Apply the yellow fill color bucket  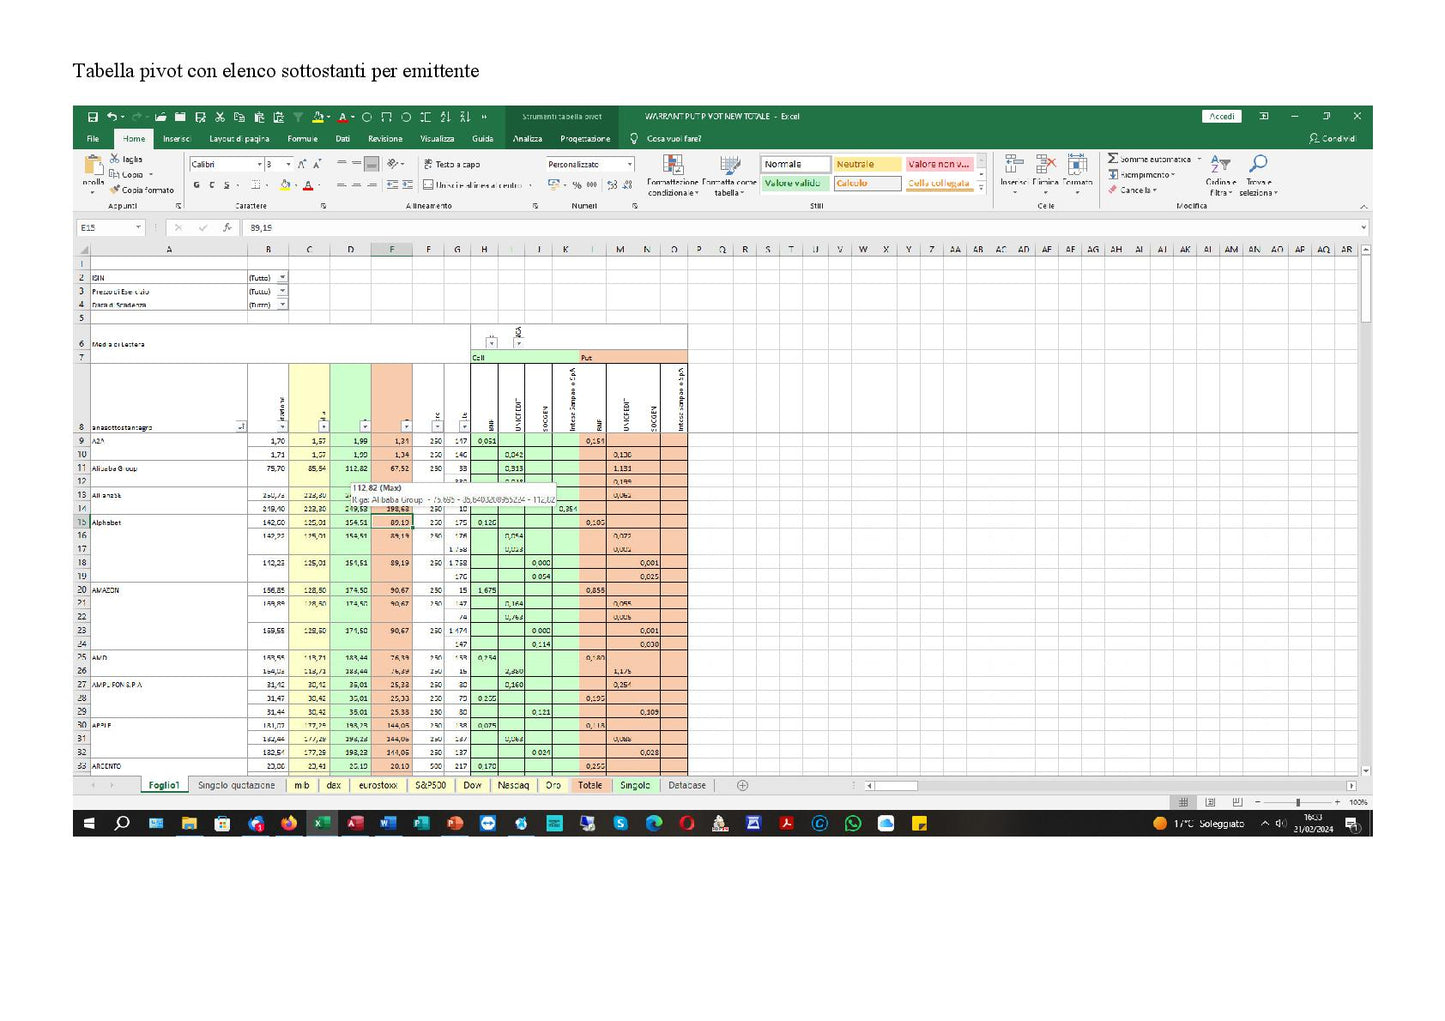coord(285,185)
